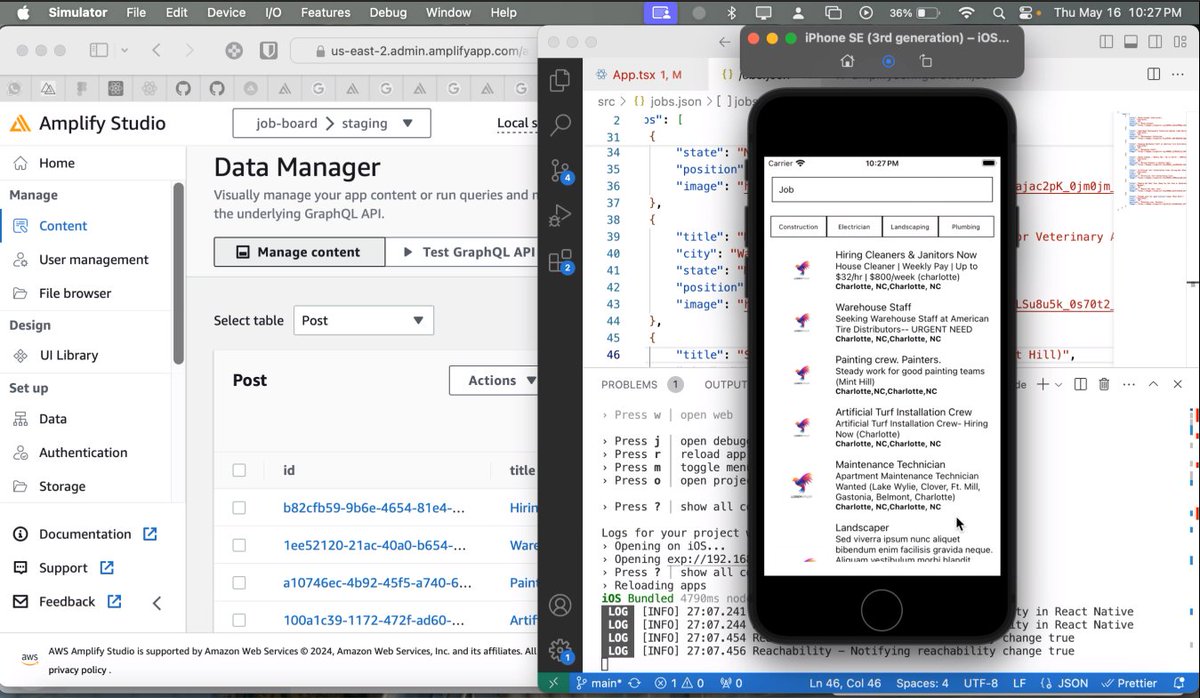
Task: Switch to PROBLEMS panel tab
Action: click(641, 384)
